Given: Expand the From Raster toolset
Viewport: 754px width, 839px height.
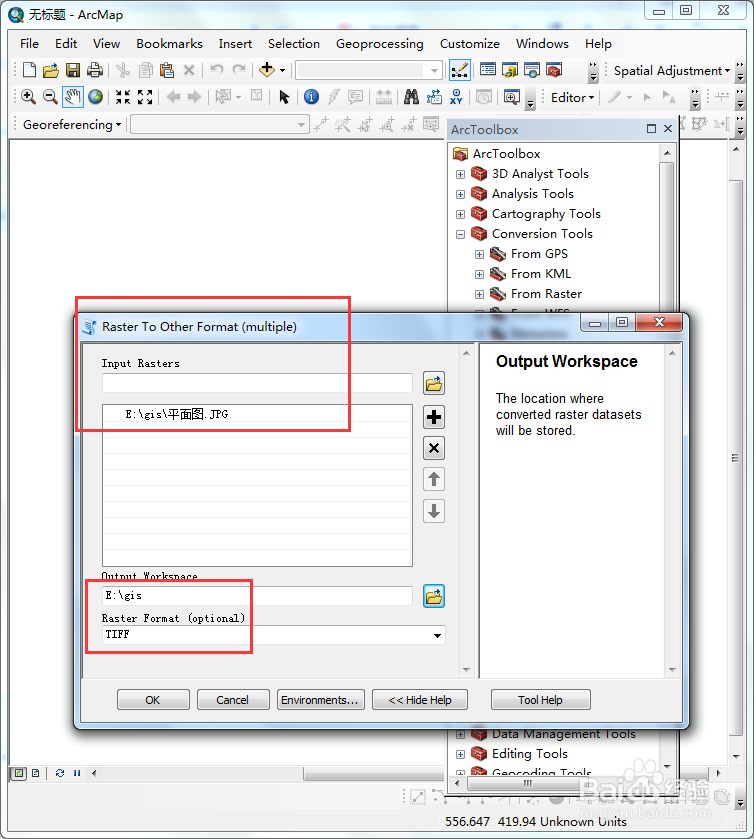Looking at the screenshot, I should click(479, 294).
